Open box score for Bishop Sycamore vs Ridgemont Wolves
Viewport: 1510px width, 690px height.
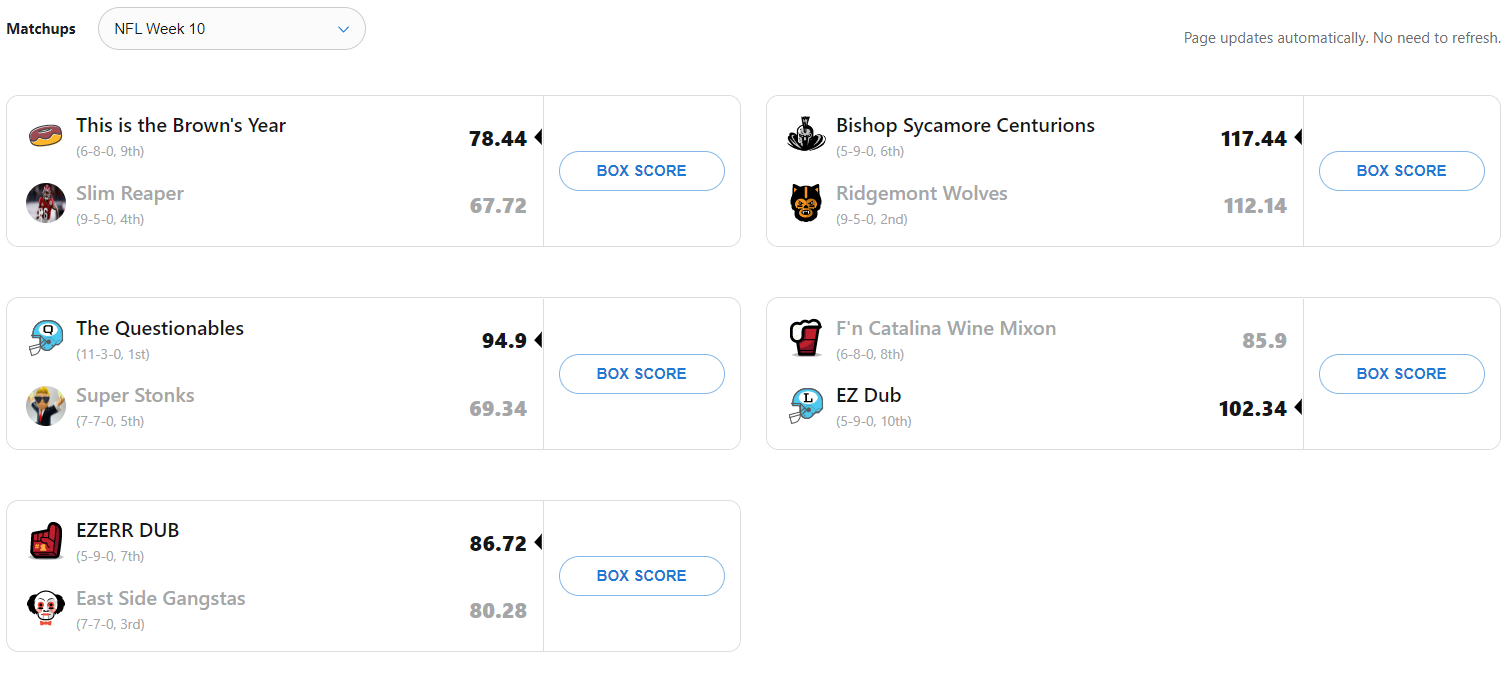click(x=1401, y=171)
